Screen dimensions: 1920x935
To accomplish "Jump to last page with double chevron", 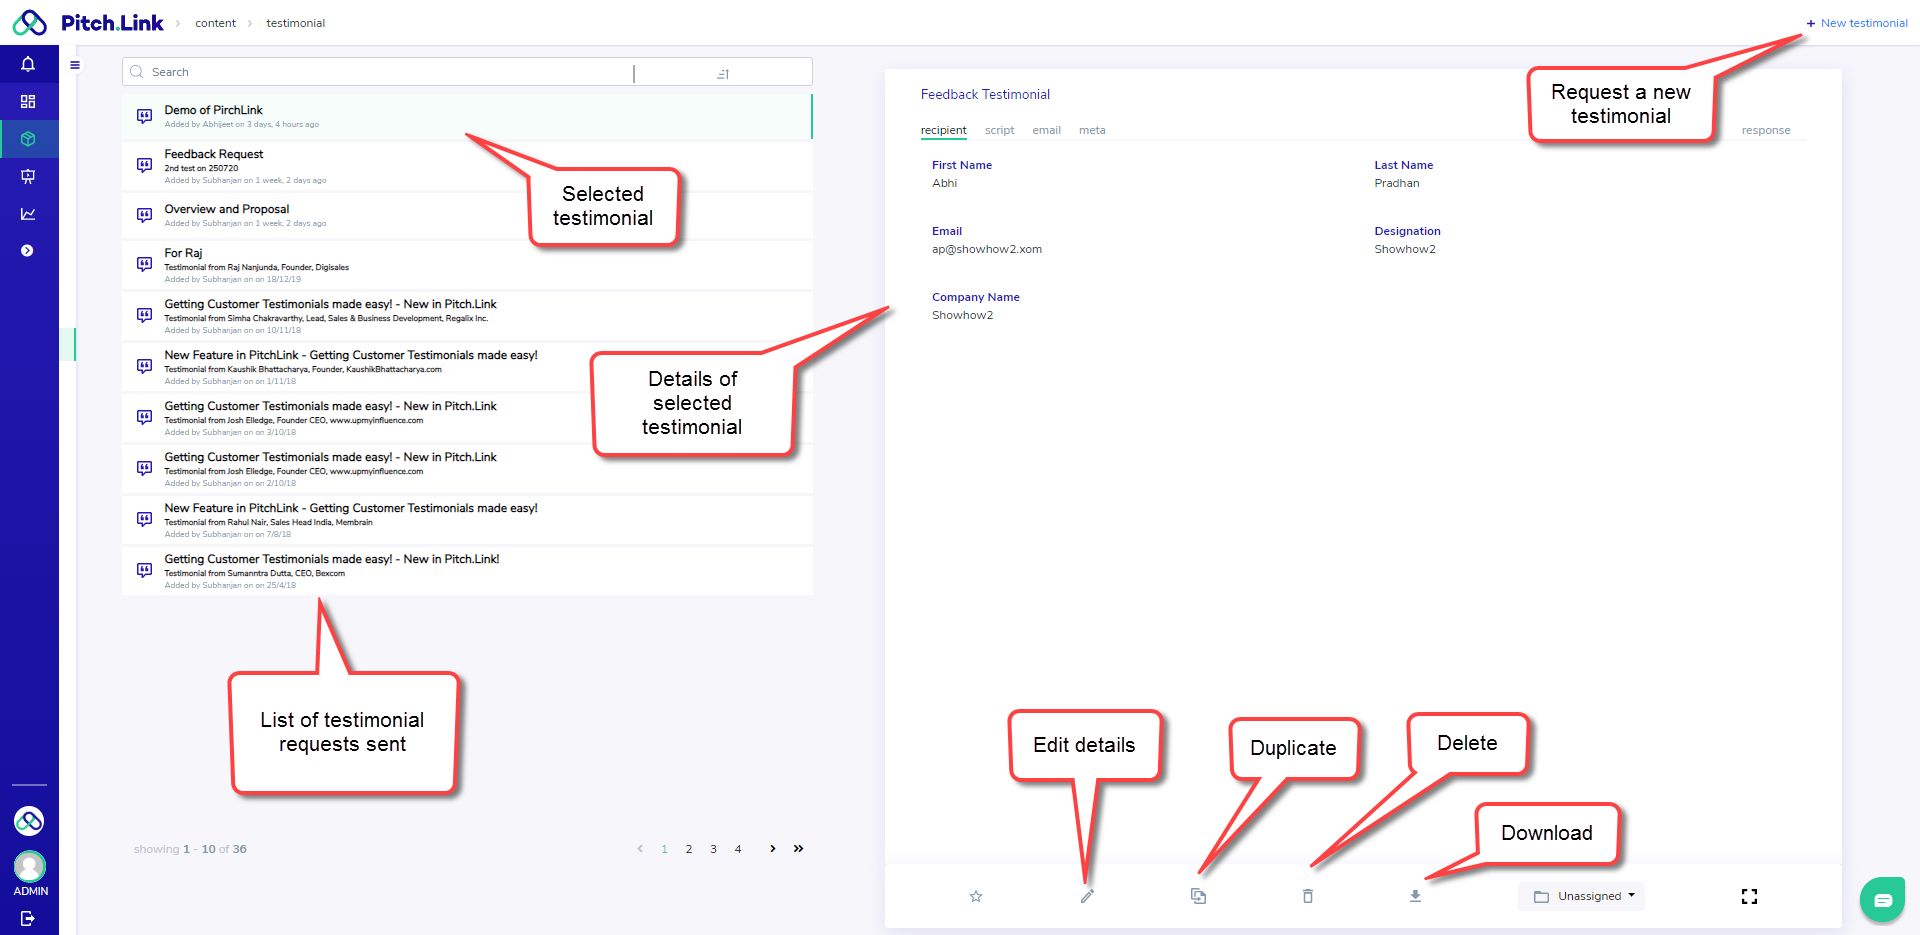I will [798, 849].
